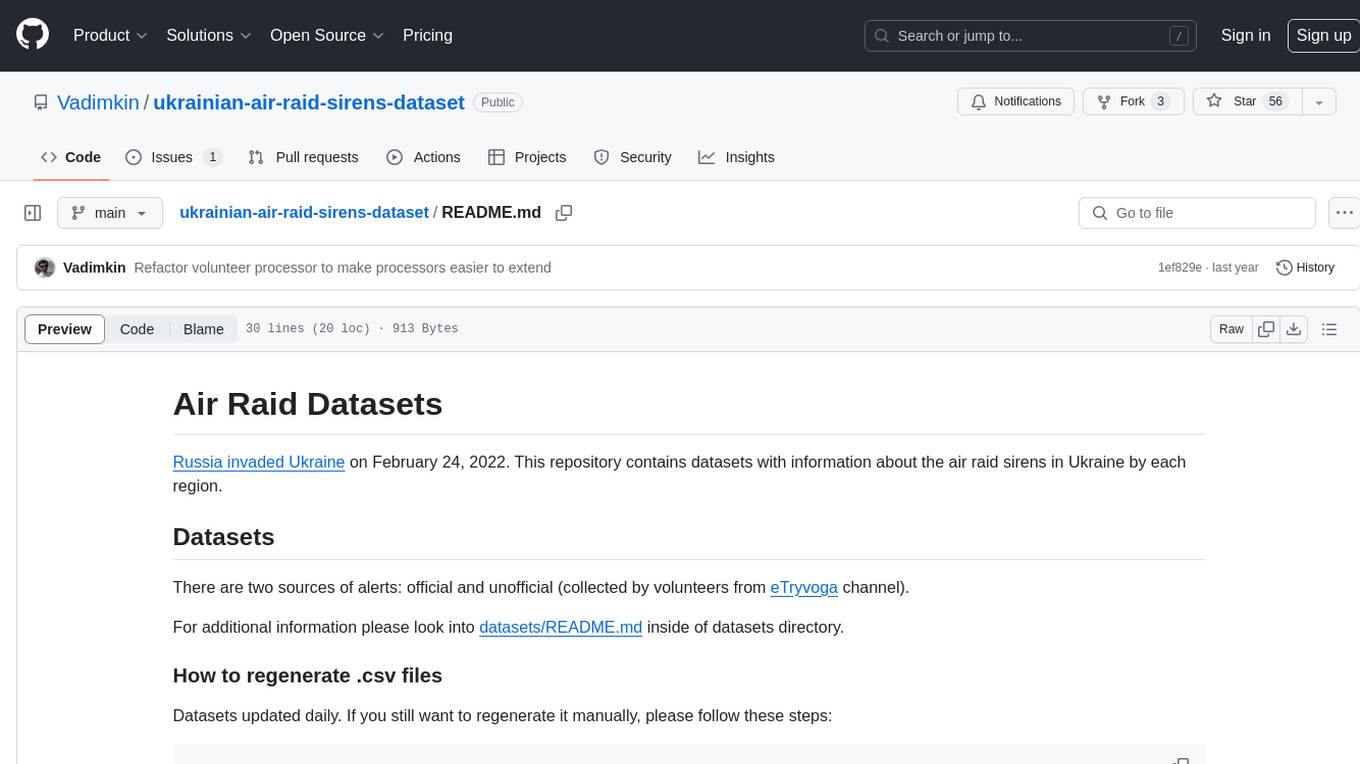Screen dimensions: 1360x764
Task: Open the Vadimkin owner profile link
Action: pyautogui.click(x=98, y=102)
